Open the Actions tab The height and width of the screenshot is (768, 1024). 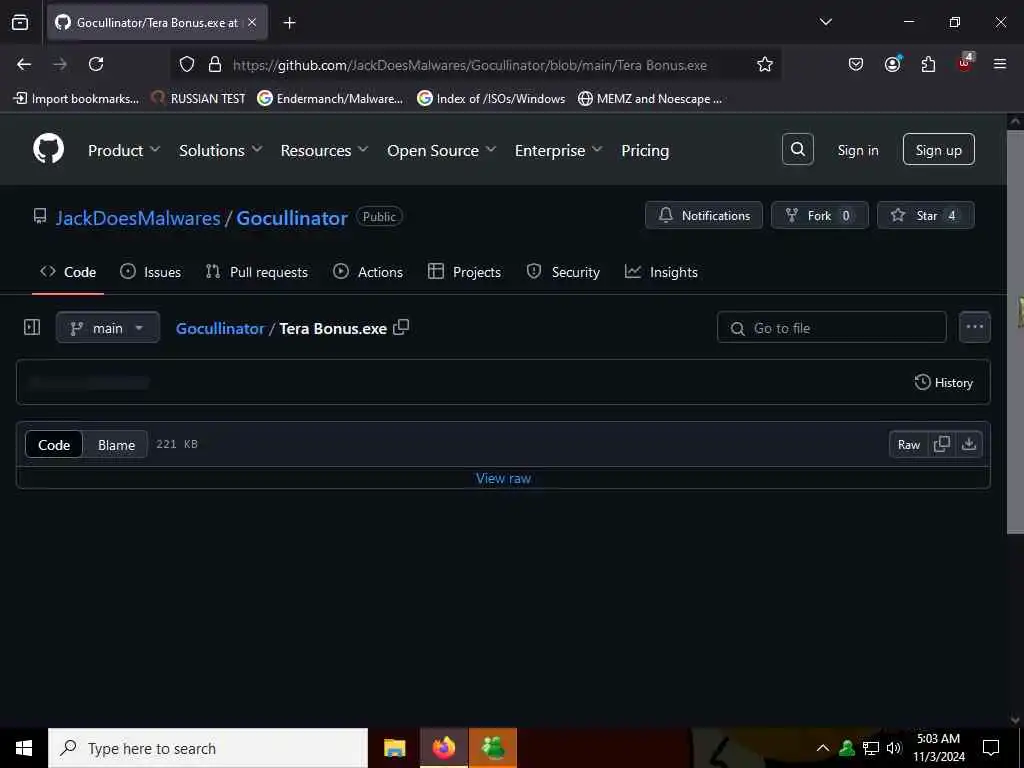coord(368,272)
